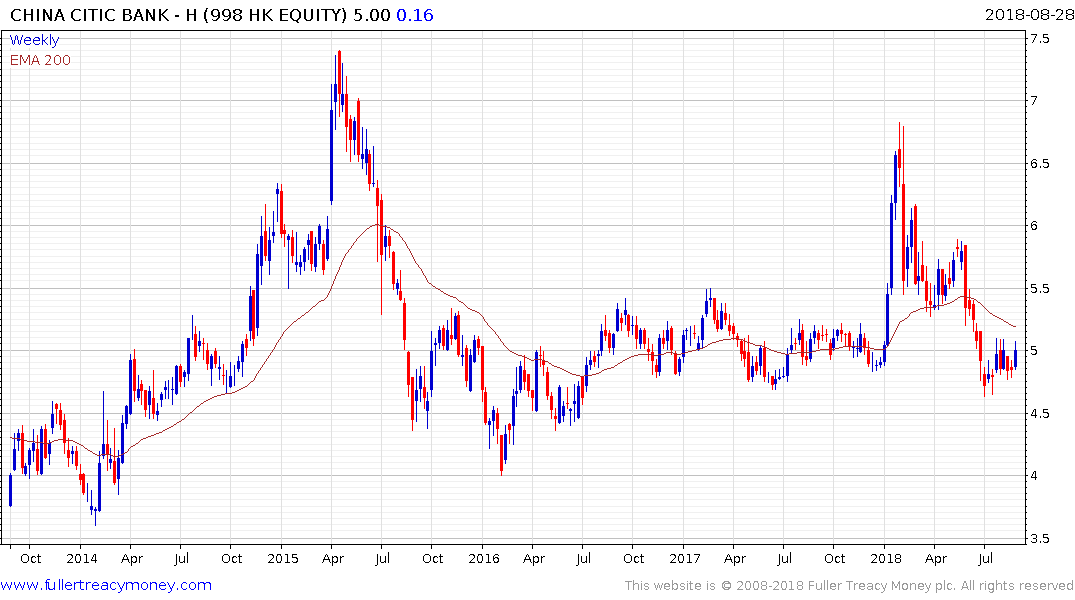Select the 'Weekly' interval label
Viewport: 1075px width, 600px height.
pos(34,40)
